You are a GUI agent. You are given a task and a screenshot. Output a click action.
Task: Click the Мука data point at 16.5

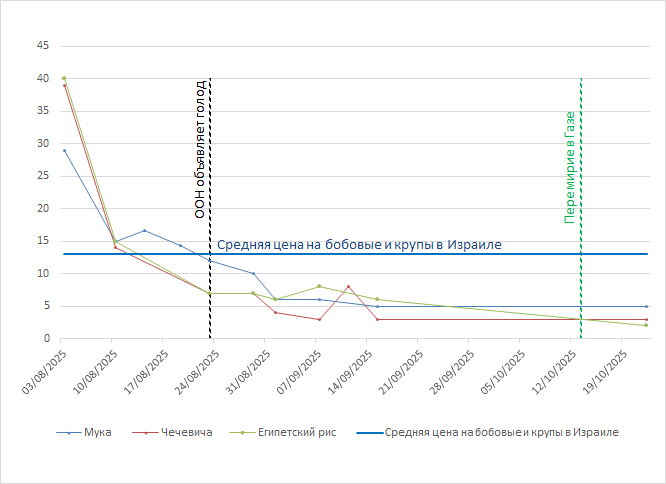pyautogui.click(x=145, y=230)
